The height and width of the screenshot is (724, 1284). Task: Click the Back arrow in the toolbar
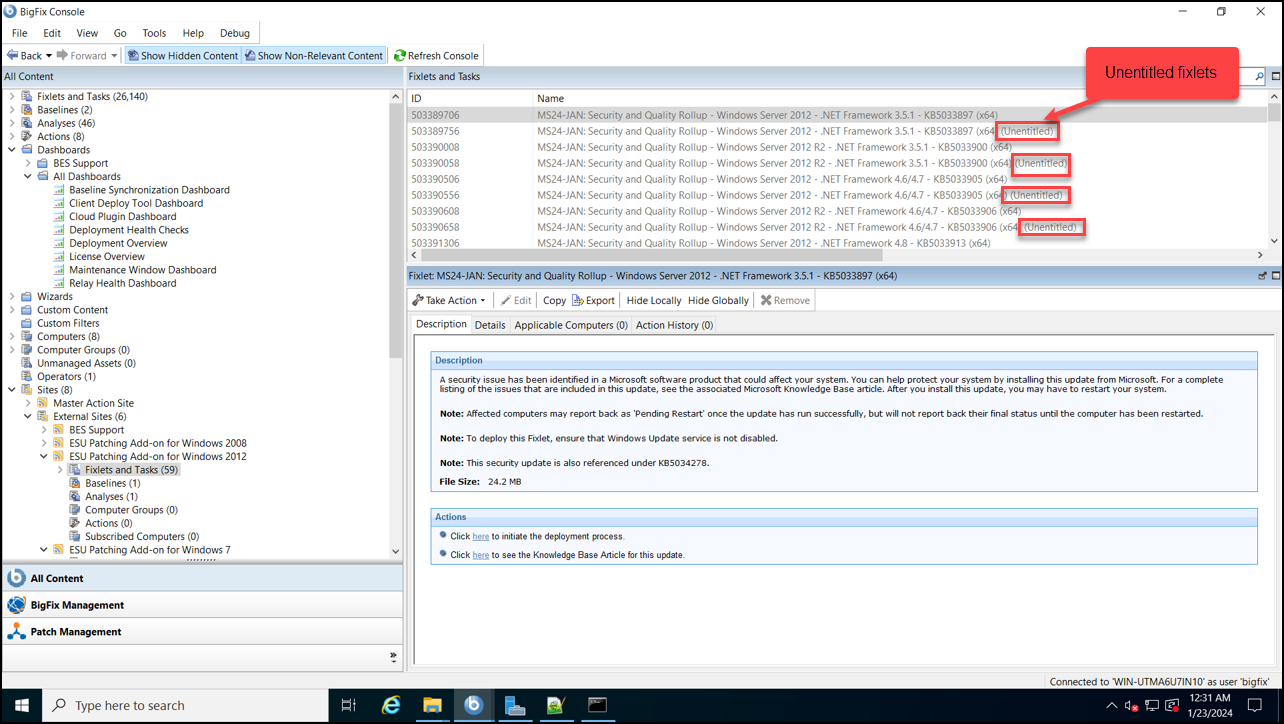click(x=13, y=56)
